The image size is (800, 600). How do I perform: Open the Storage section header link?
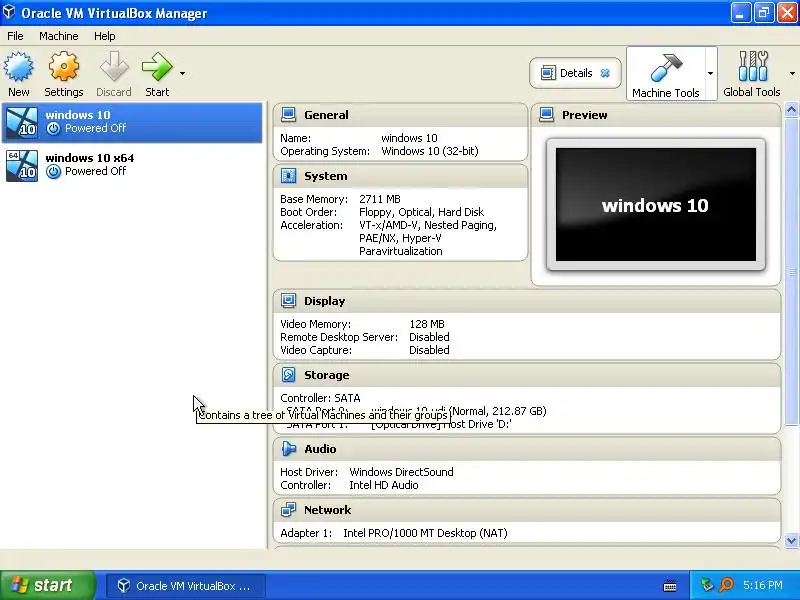(x=327, y=375)
